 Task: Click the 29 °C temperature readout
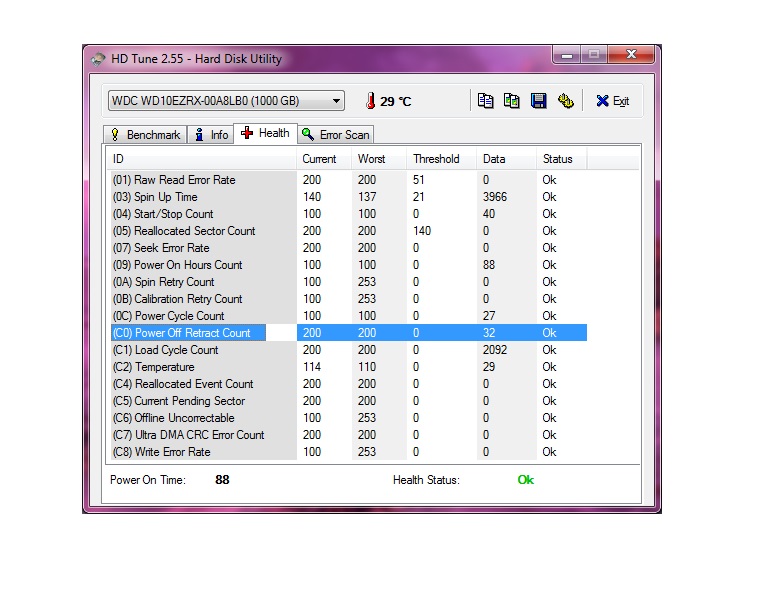click(395, 101)
